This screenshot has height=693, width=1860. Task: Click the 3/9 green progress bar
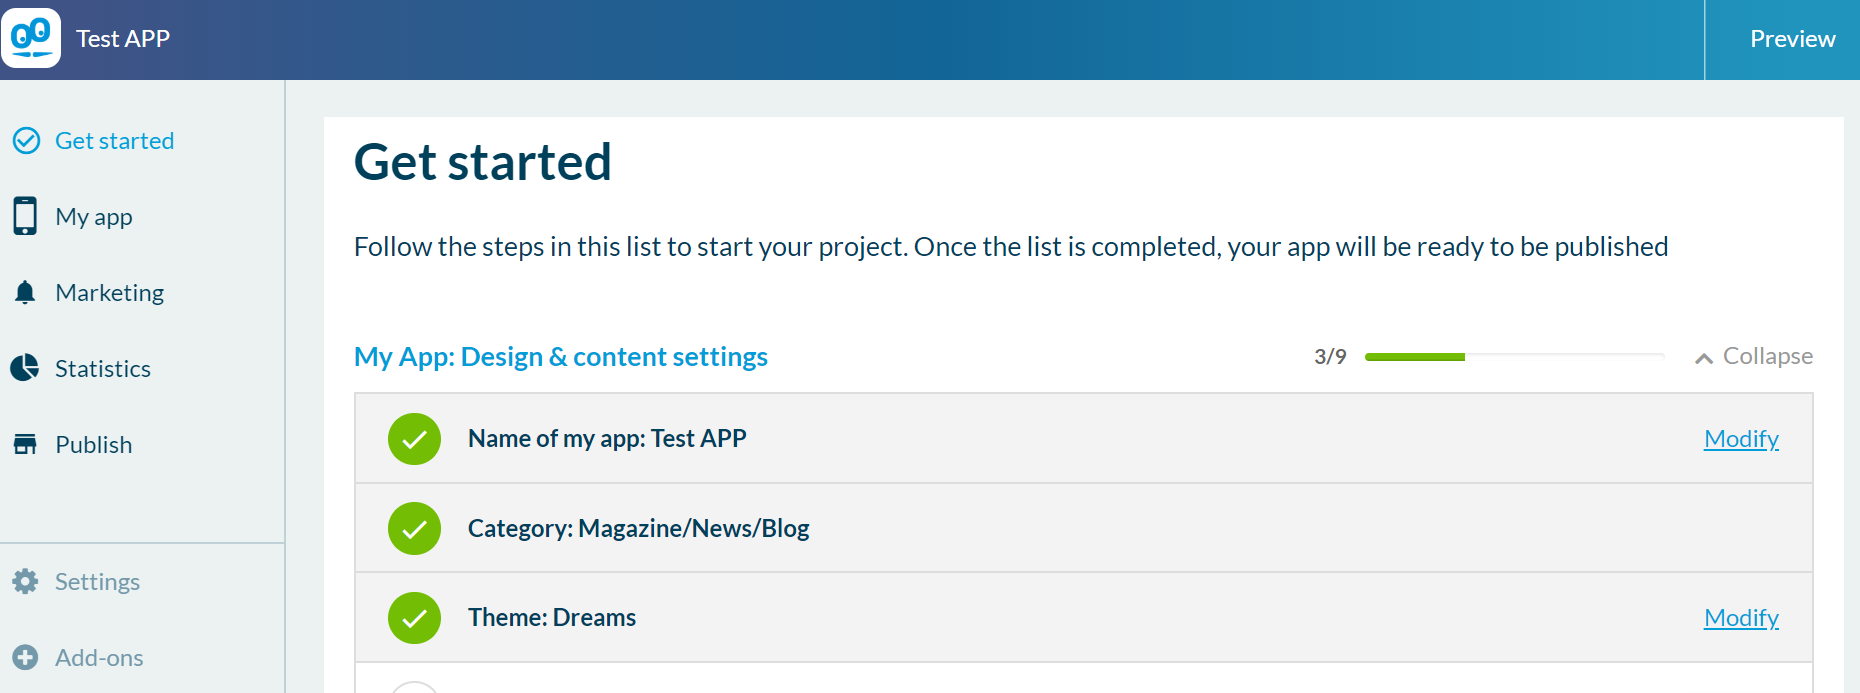click(1514, 357)
